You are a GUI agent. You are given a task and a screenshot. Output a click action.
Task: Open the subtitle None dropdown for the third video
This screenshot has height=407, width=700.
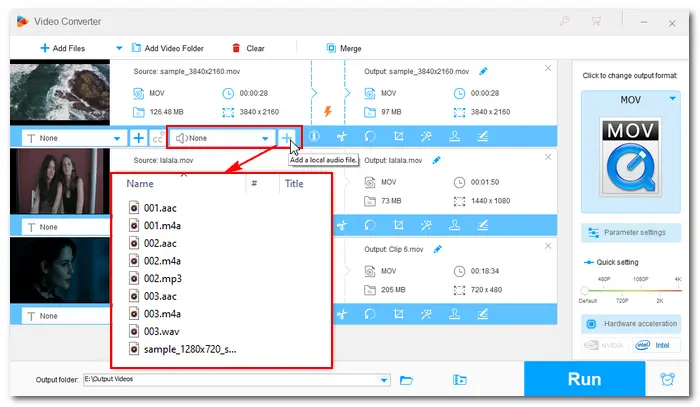66,316
